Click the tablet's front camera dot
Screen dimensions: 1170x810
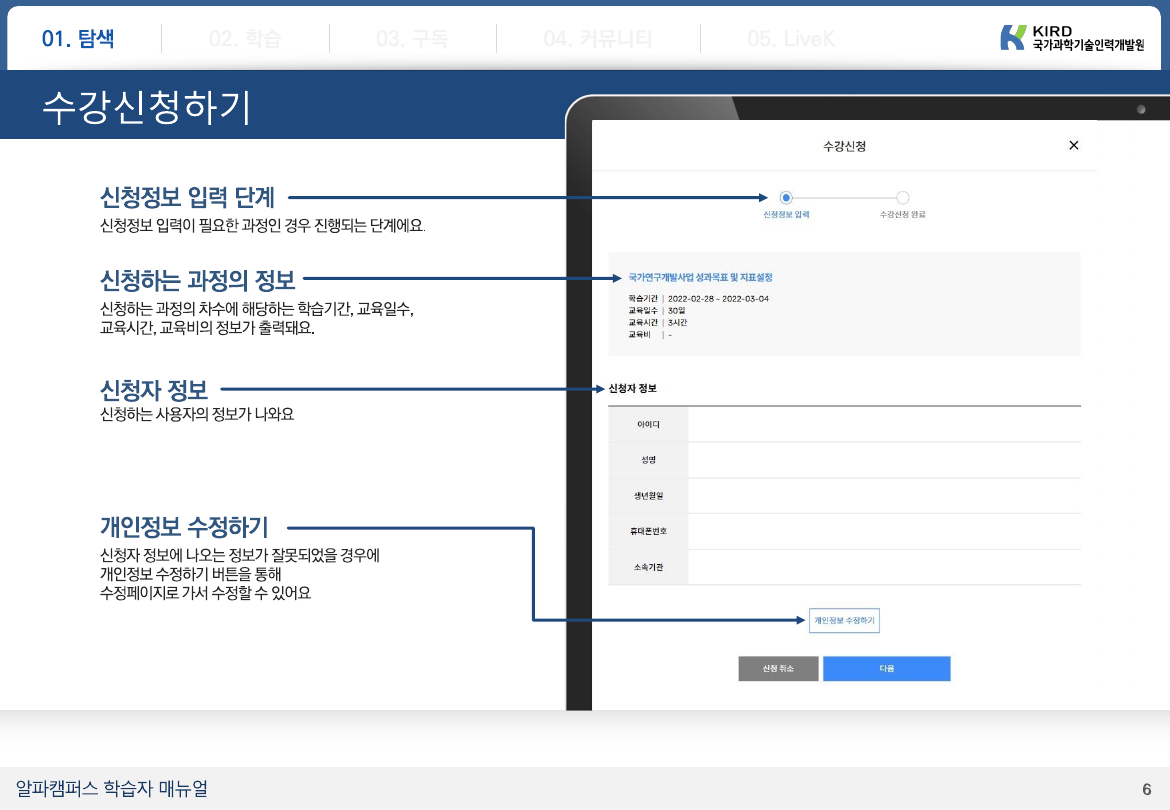pyautogui.click(x=1140, y=108)
